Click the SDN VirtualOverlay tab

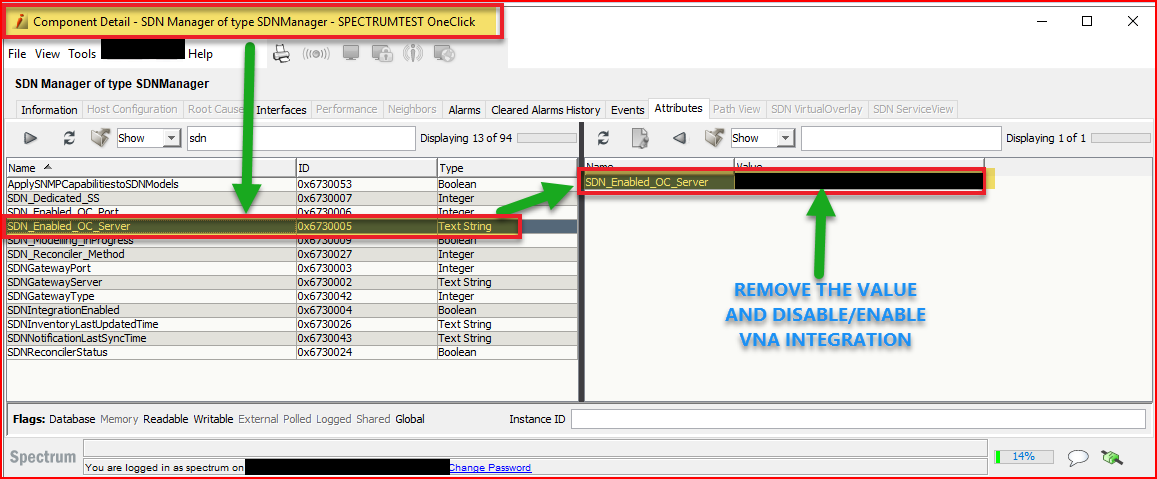[x=817, y=109]
